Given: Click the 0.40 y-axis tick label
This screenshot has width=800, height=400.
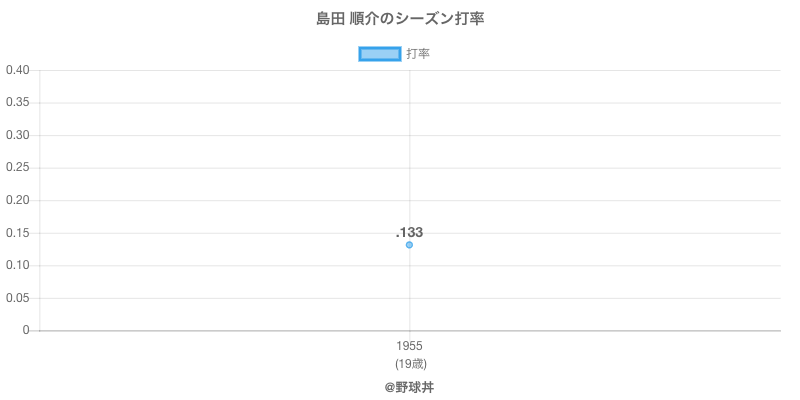Looking at the screenshot, I should point(17,70).
